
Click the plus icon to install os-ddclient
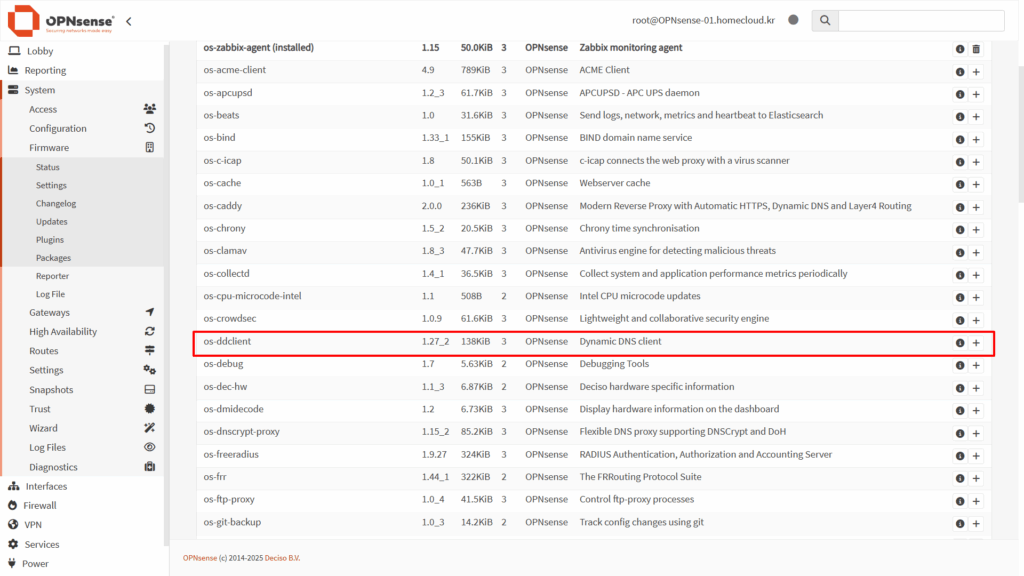(976, 343)
